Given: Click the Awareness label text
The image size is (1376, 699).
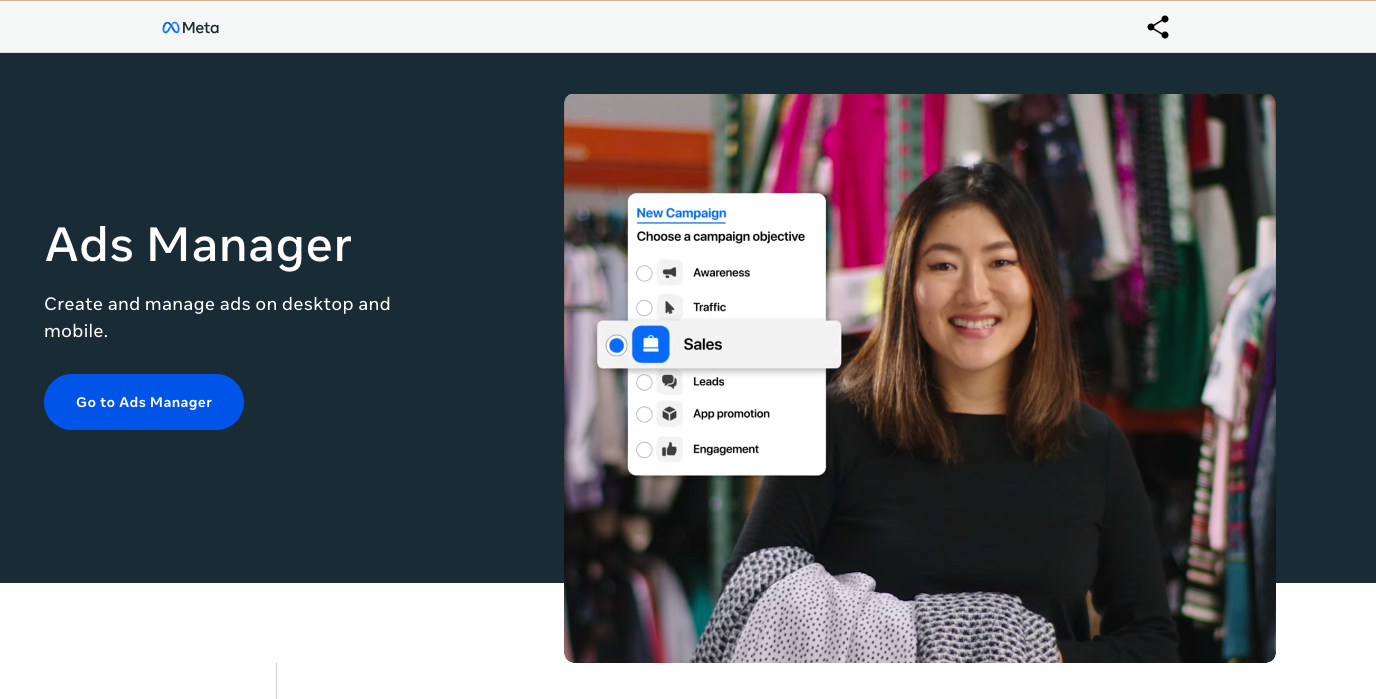Looking at the screenshot, I should [721, 273].
